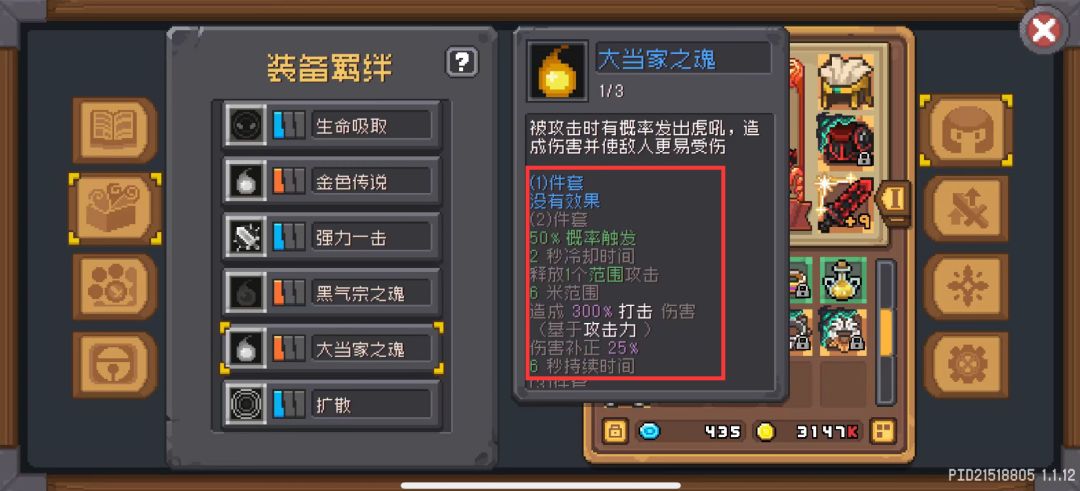Viewport: 1080px width, 491px height.
Task: Close the window with red X
Action: (x=1043, y=31)
